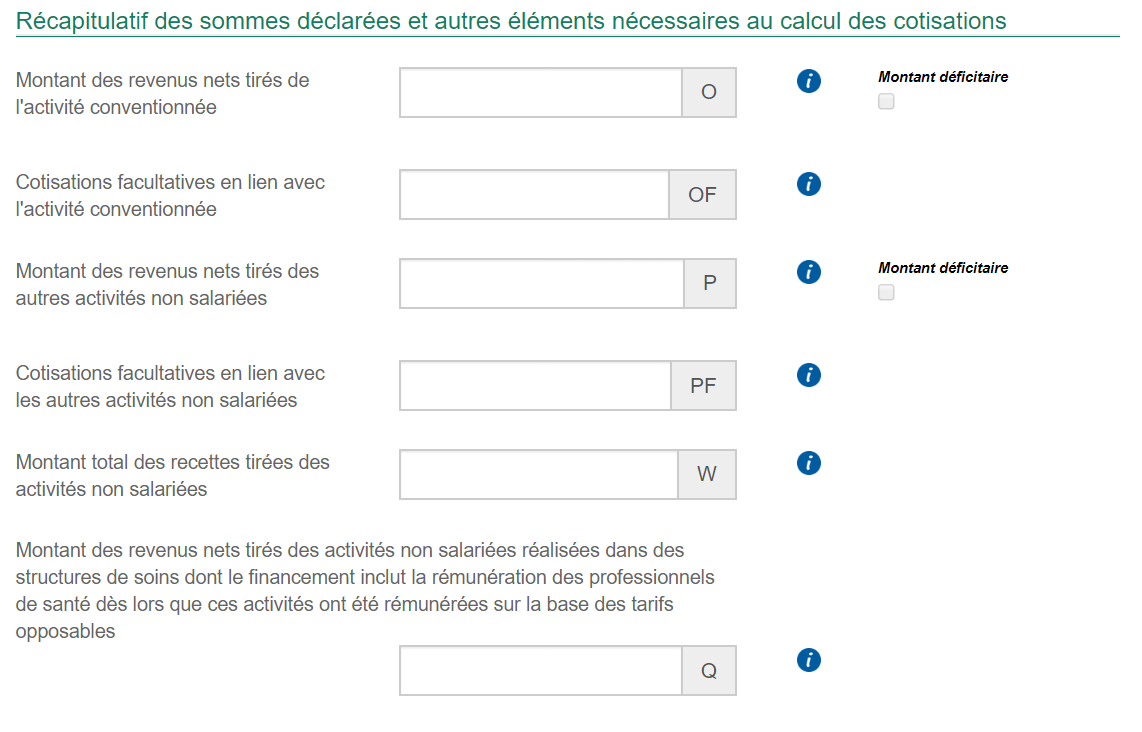Check Montant déficitaire for activité conventionnée
Image resolution: width=1142 pixels, height=732 pixels.
(886, 101)
